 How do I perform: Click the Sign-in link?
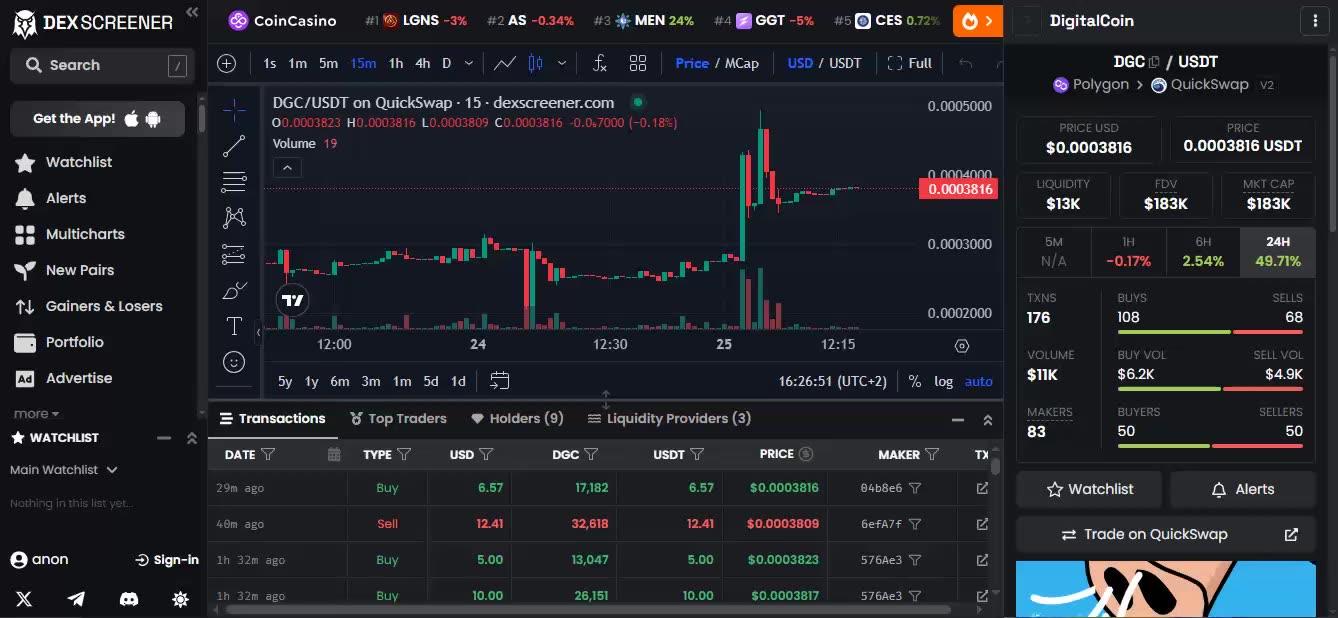[x=166, y=560]
